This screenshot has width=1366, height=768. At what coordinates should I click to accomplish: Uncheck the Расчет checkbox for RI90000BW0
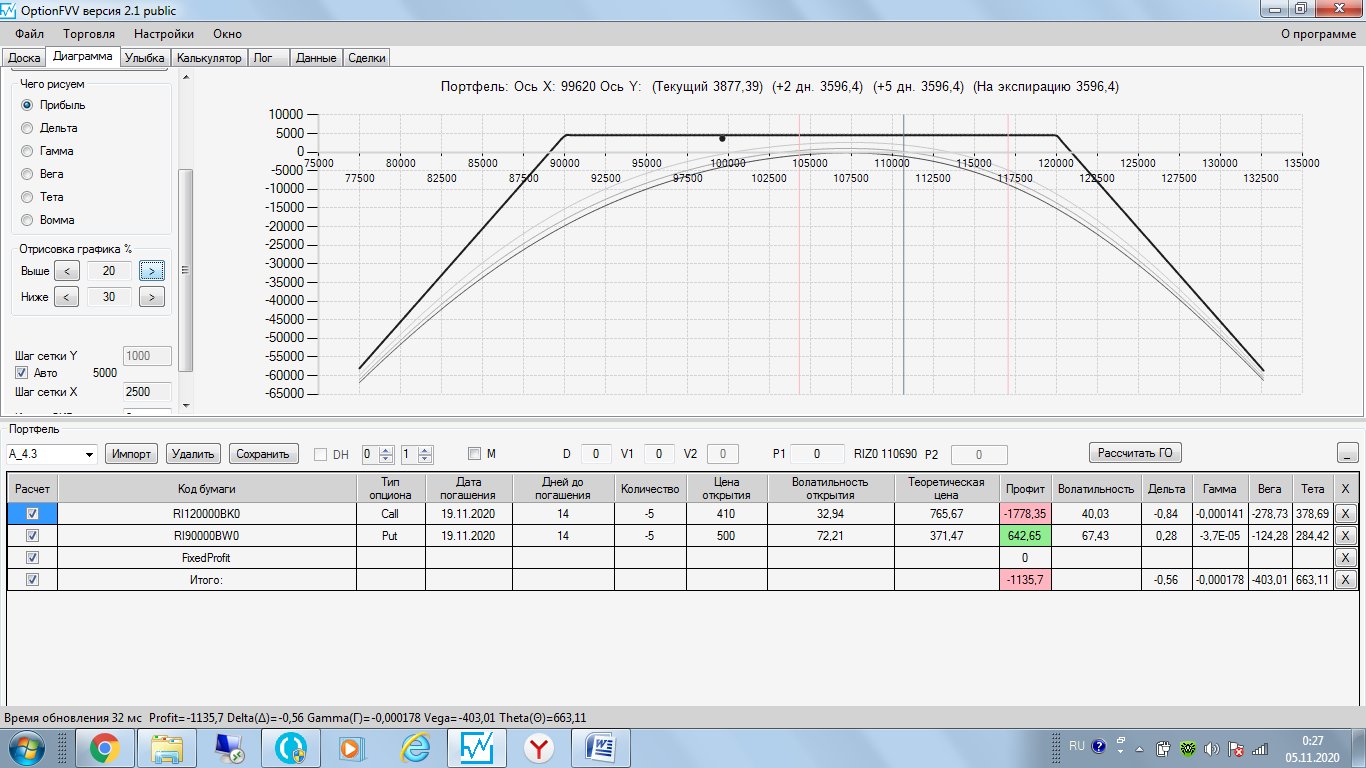(x=32, y=536)
